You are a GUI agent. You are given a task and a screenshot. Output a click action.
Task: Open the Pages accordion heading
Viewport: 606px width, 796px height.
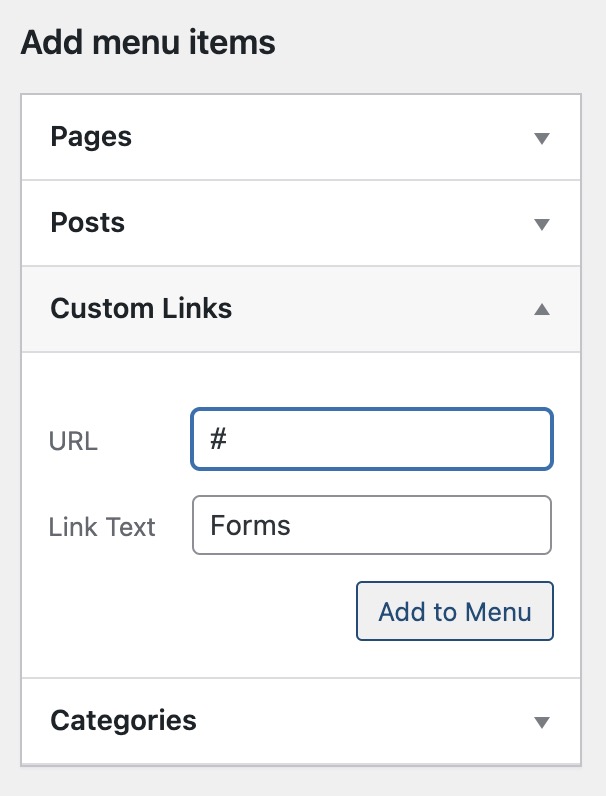pyautogui.click(x=91, y=137)
